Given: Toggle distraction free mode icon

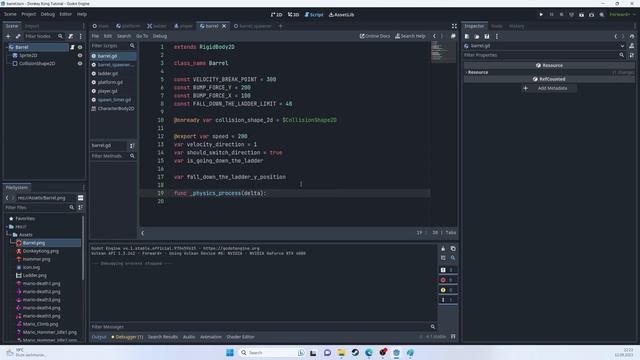Looking at the screenshot, I should coord(454,26).
